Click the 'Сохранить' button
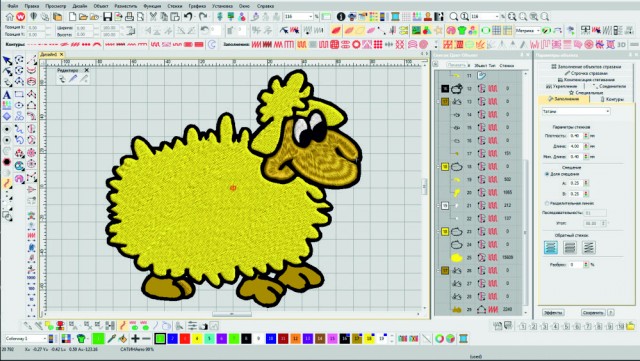 (x=593, y=312)
